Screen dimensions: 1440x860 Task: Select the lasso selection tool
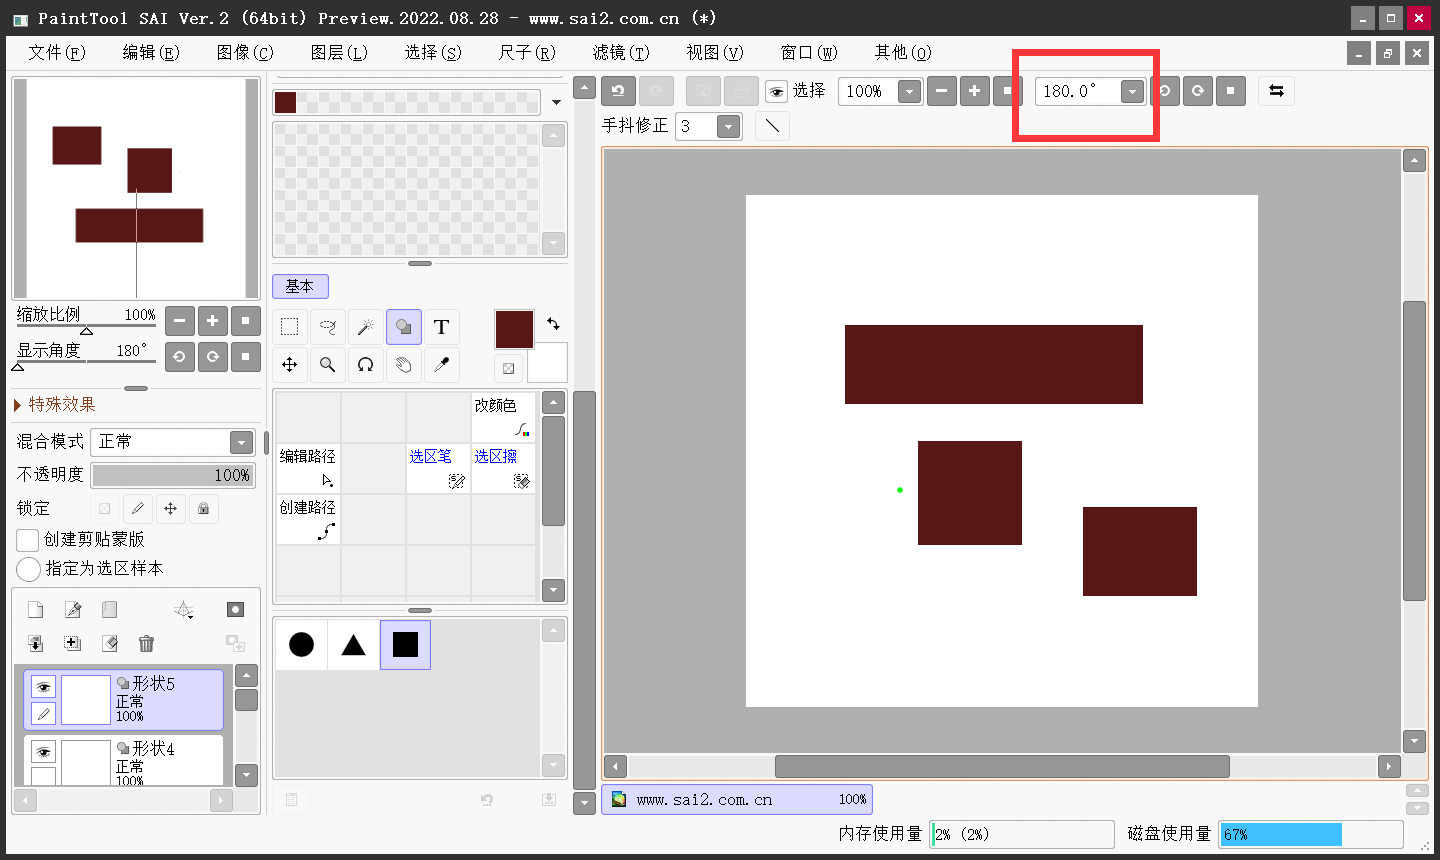click(x=327, y=327)
